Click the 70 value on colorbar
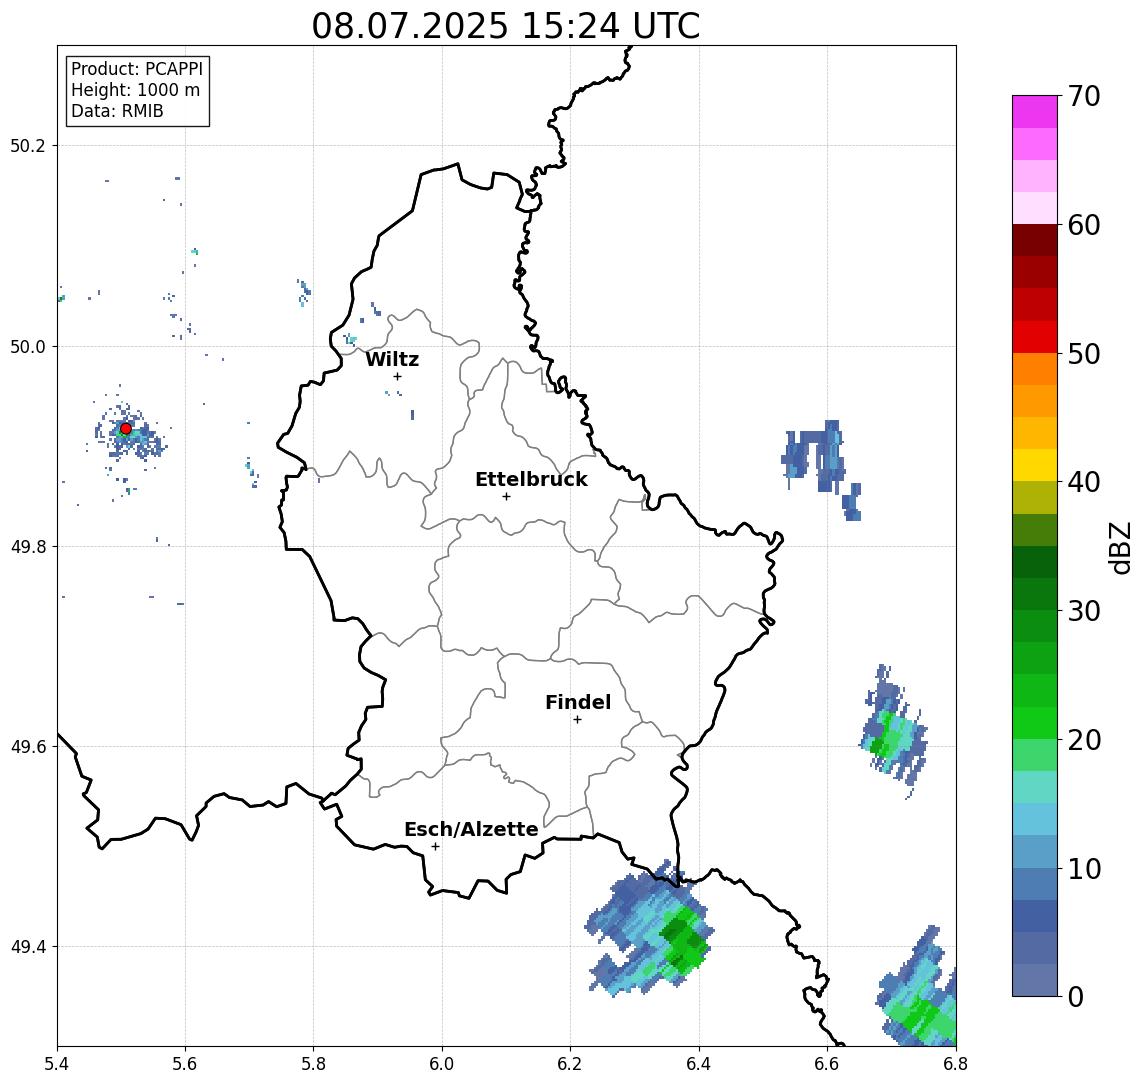Viewport: 1145px width, 1084px height. (x=1084, y=96)
